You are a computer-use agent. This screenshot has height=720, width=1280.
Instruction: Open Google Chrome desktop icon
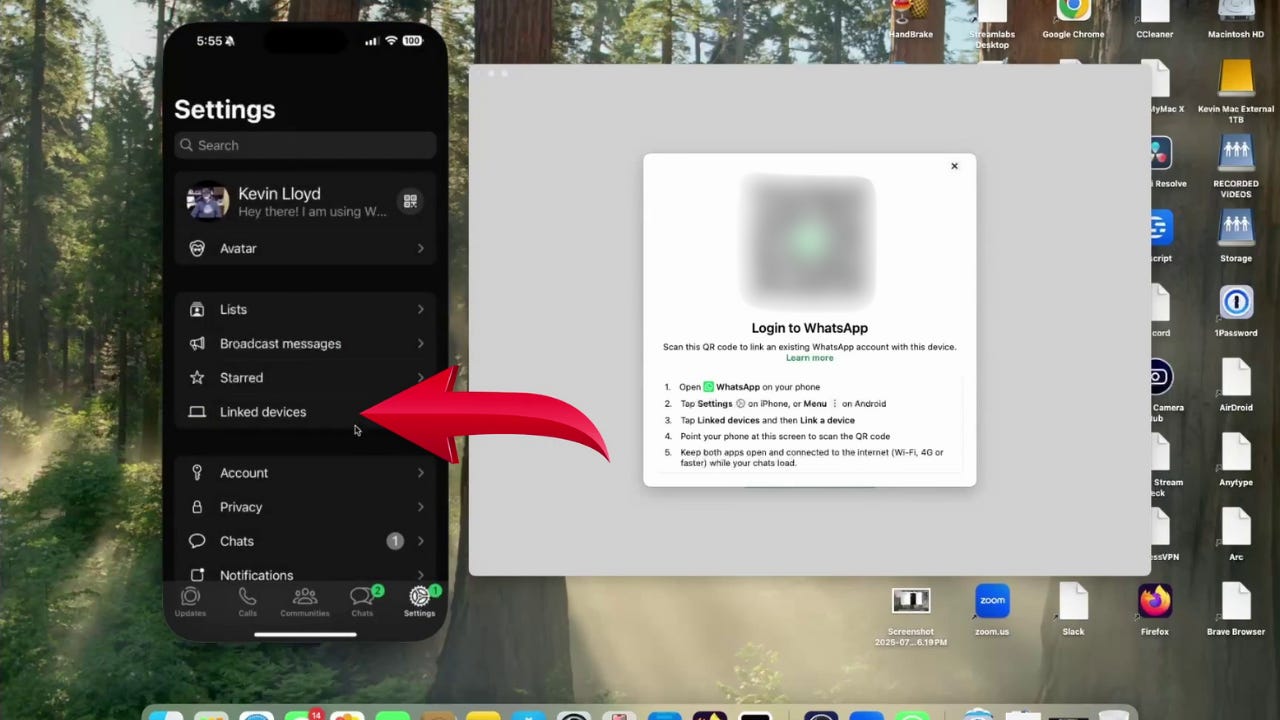coord(1073,11)
